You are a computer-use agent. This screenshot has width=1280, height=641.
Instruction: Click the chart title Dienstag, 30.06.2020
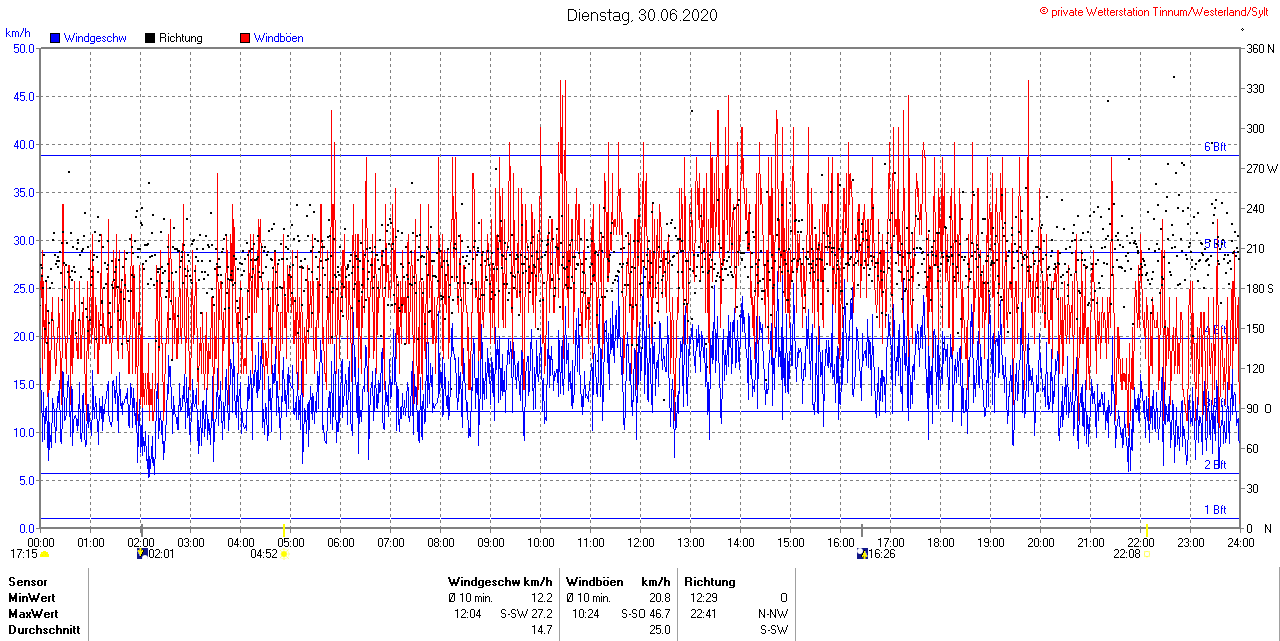[642, 15]
